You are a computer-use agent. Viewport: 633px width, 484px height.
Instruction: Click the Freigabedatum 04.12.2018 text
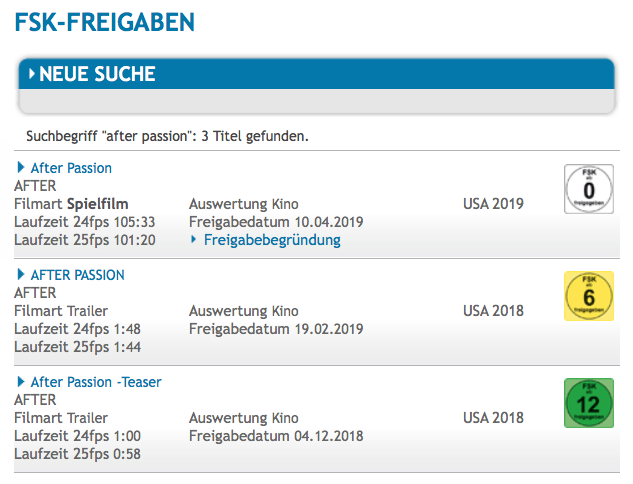point(276,436)
